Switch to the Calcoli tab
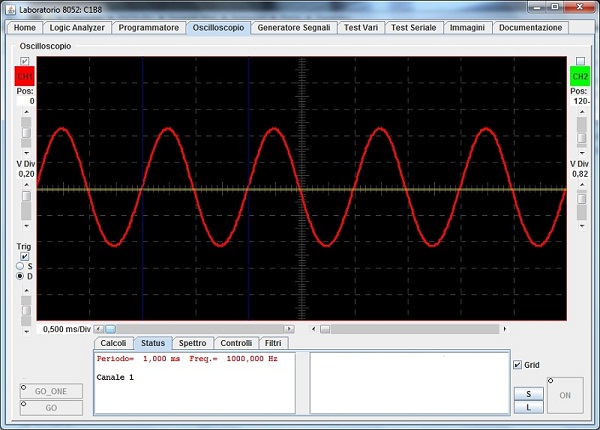The height and width of the screenshot is (430, 600). [x=113, y=343]
